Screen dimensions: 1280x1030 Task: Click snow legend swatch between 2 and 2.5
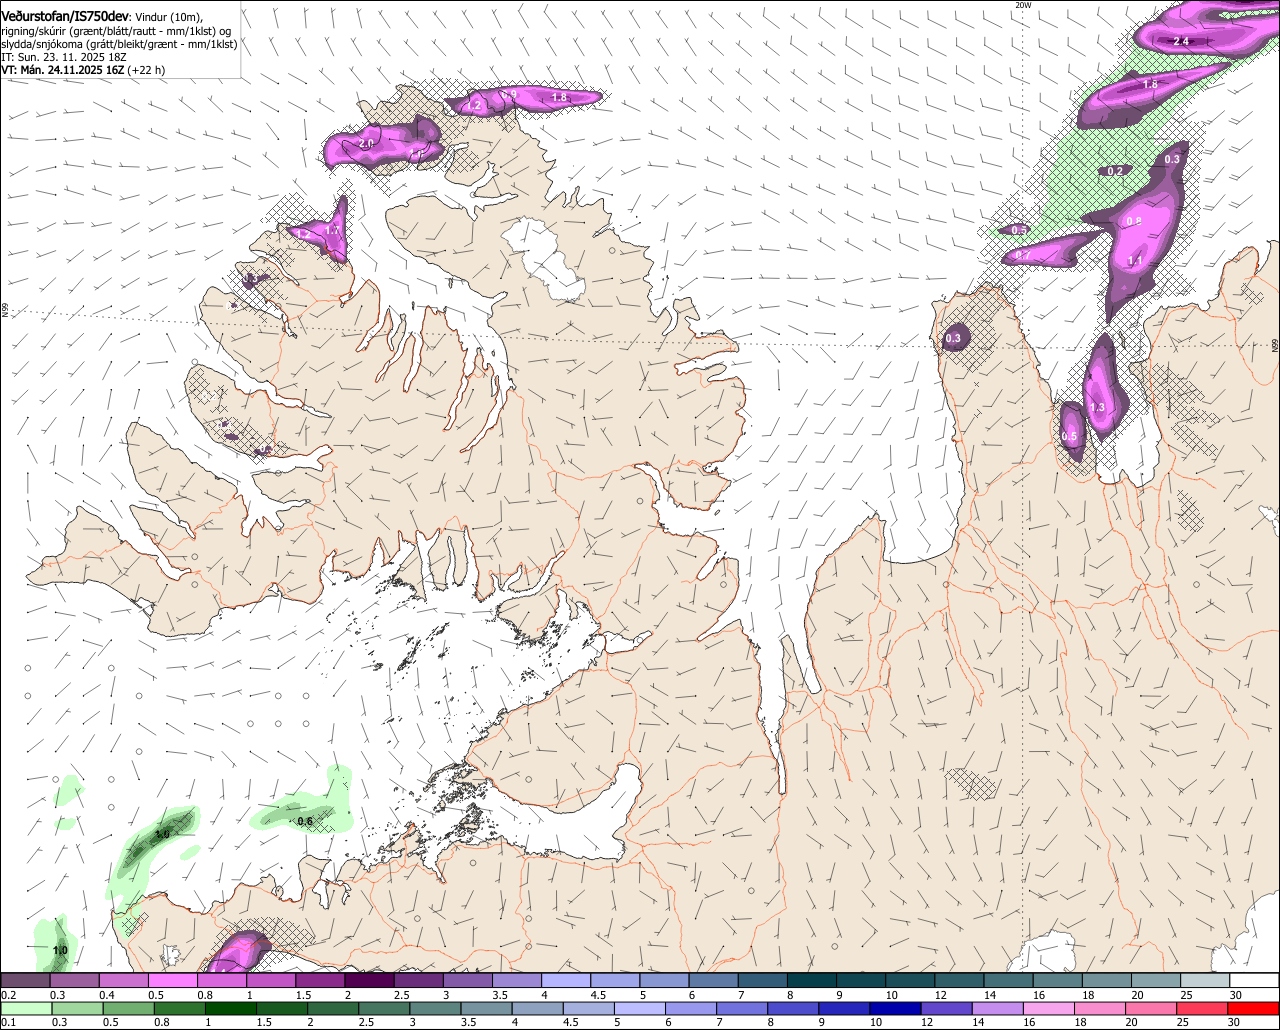369,981
